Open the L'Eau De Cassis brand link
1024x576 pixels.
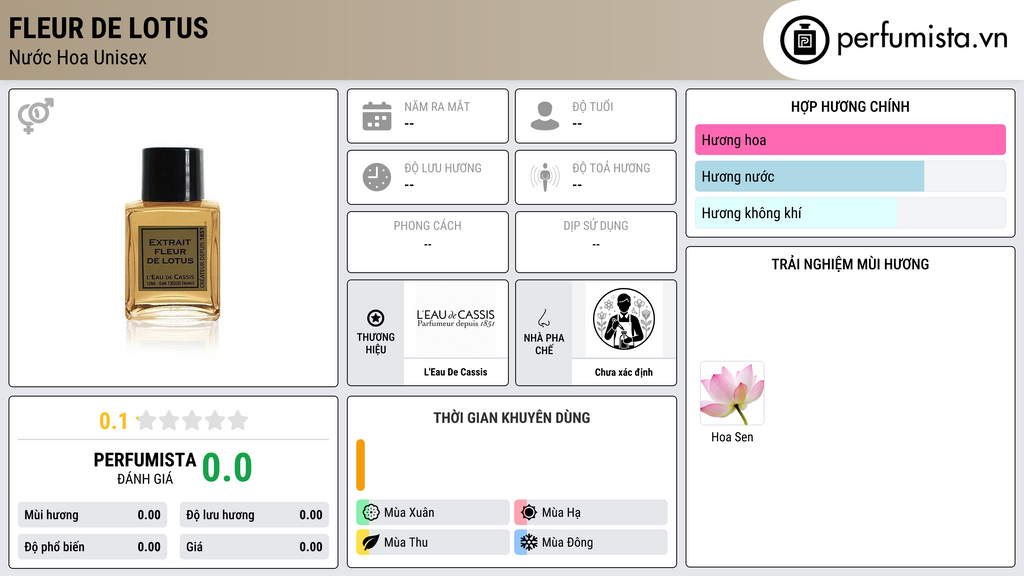(x=455, y=372)
